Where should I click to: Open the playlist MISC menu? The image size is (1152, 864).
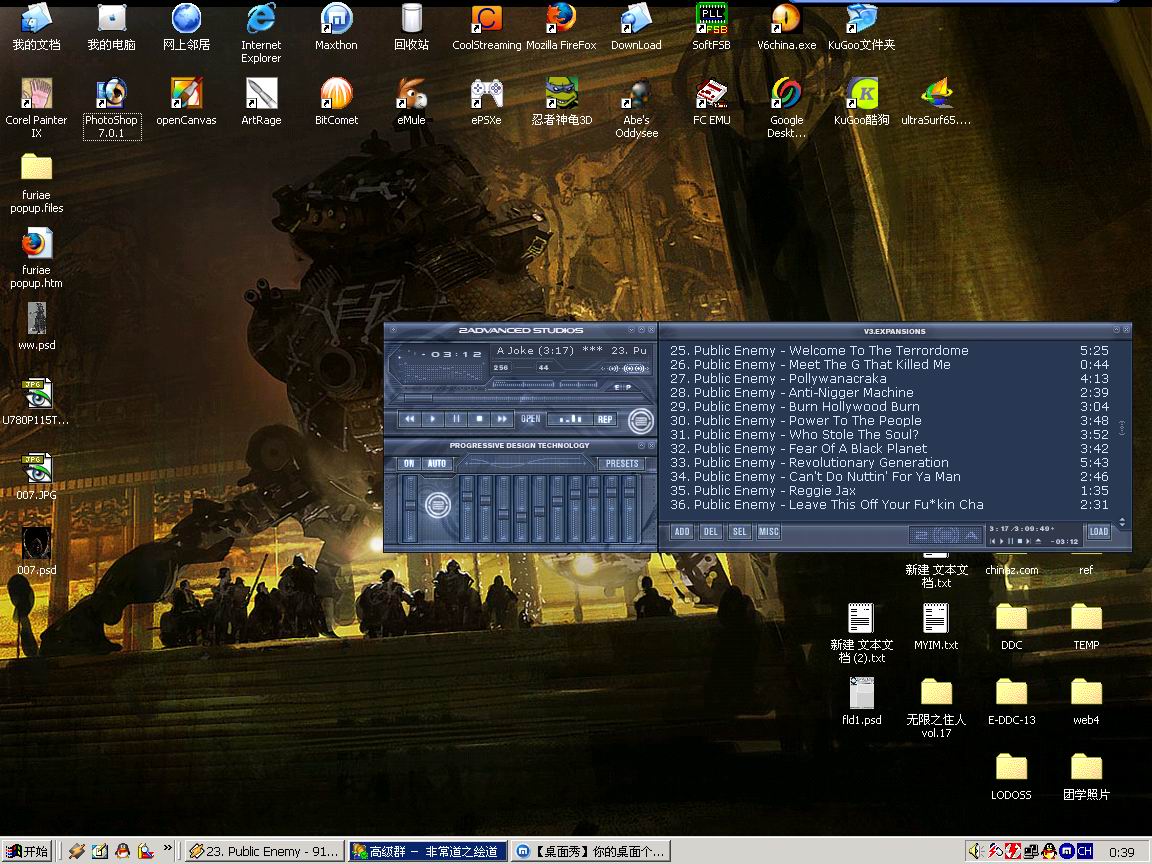[x=768, y=531]
